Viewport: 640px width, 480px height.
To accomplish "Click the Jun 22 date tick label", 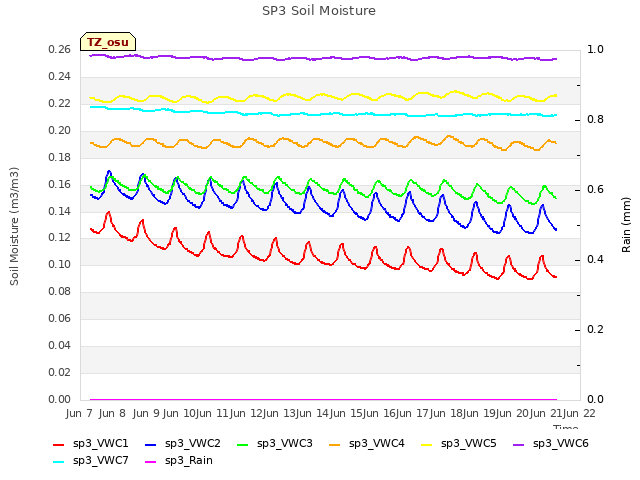I will click(578, 413).
